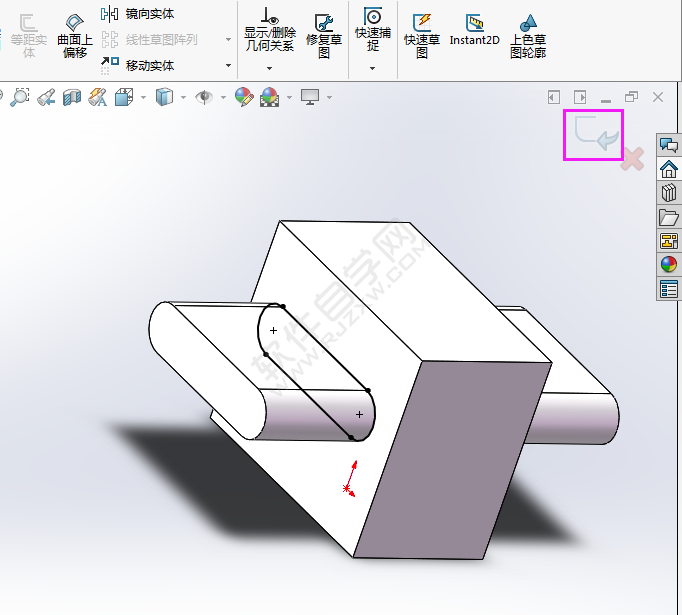Screen dimensions: 682x615
Task: Click the Dynamic Annotation Views icon
Action: pos(98,97)
